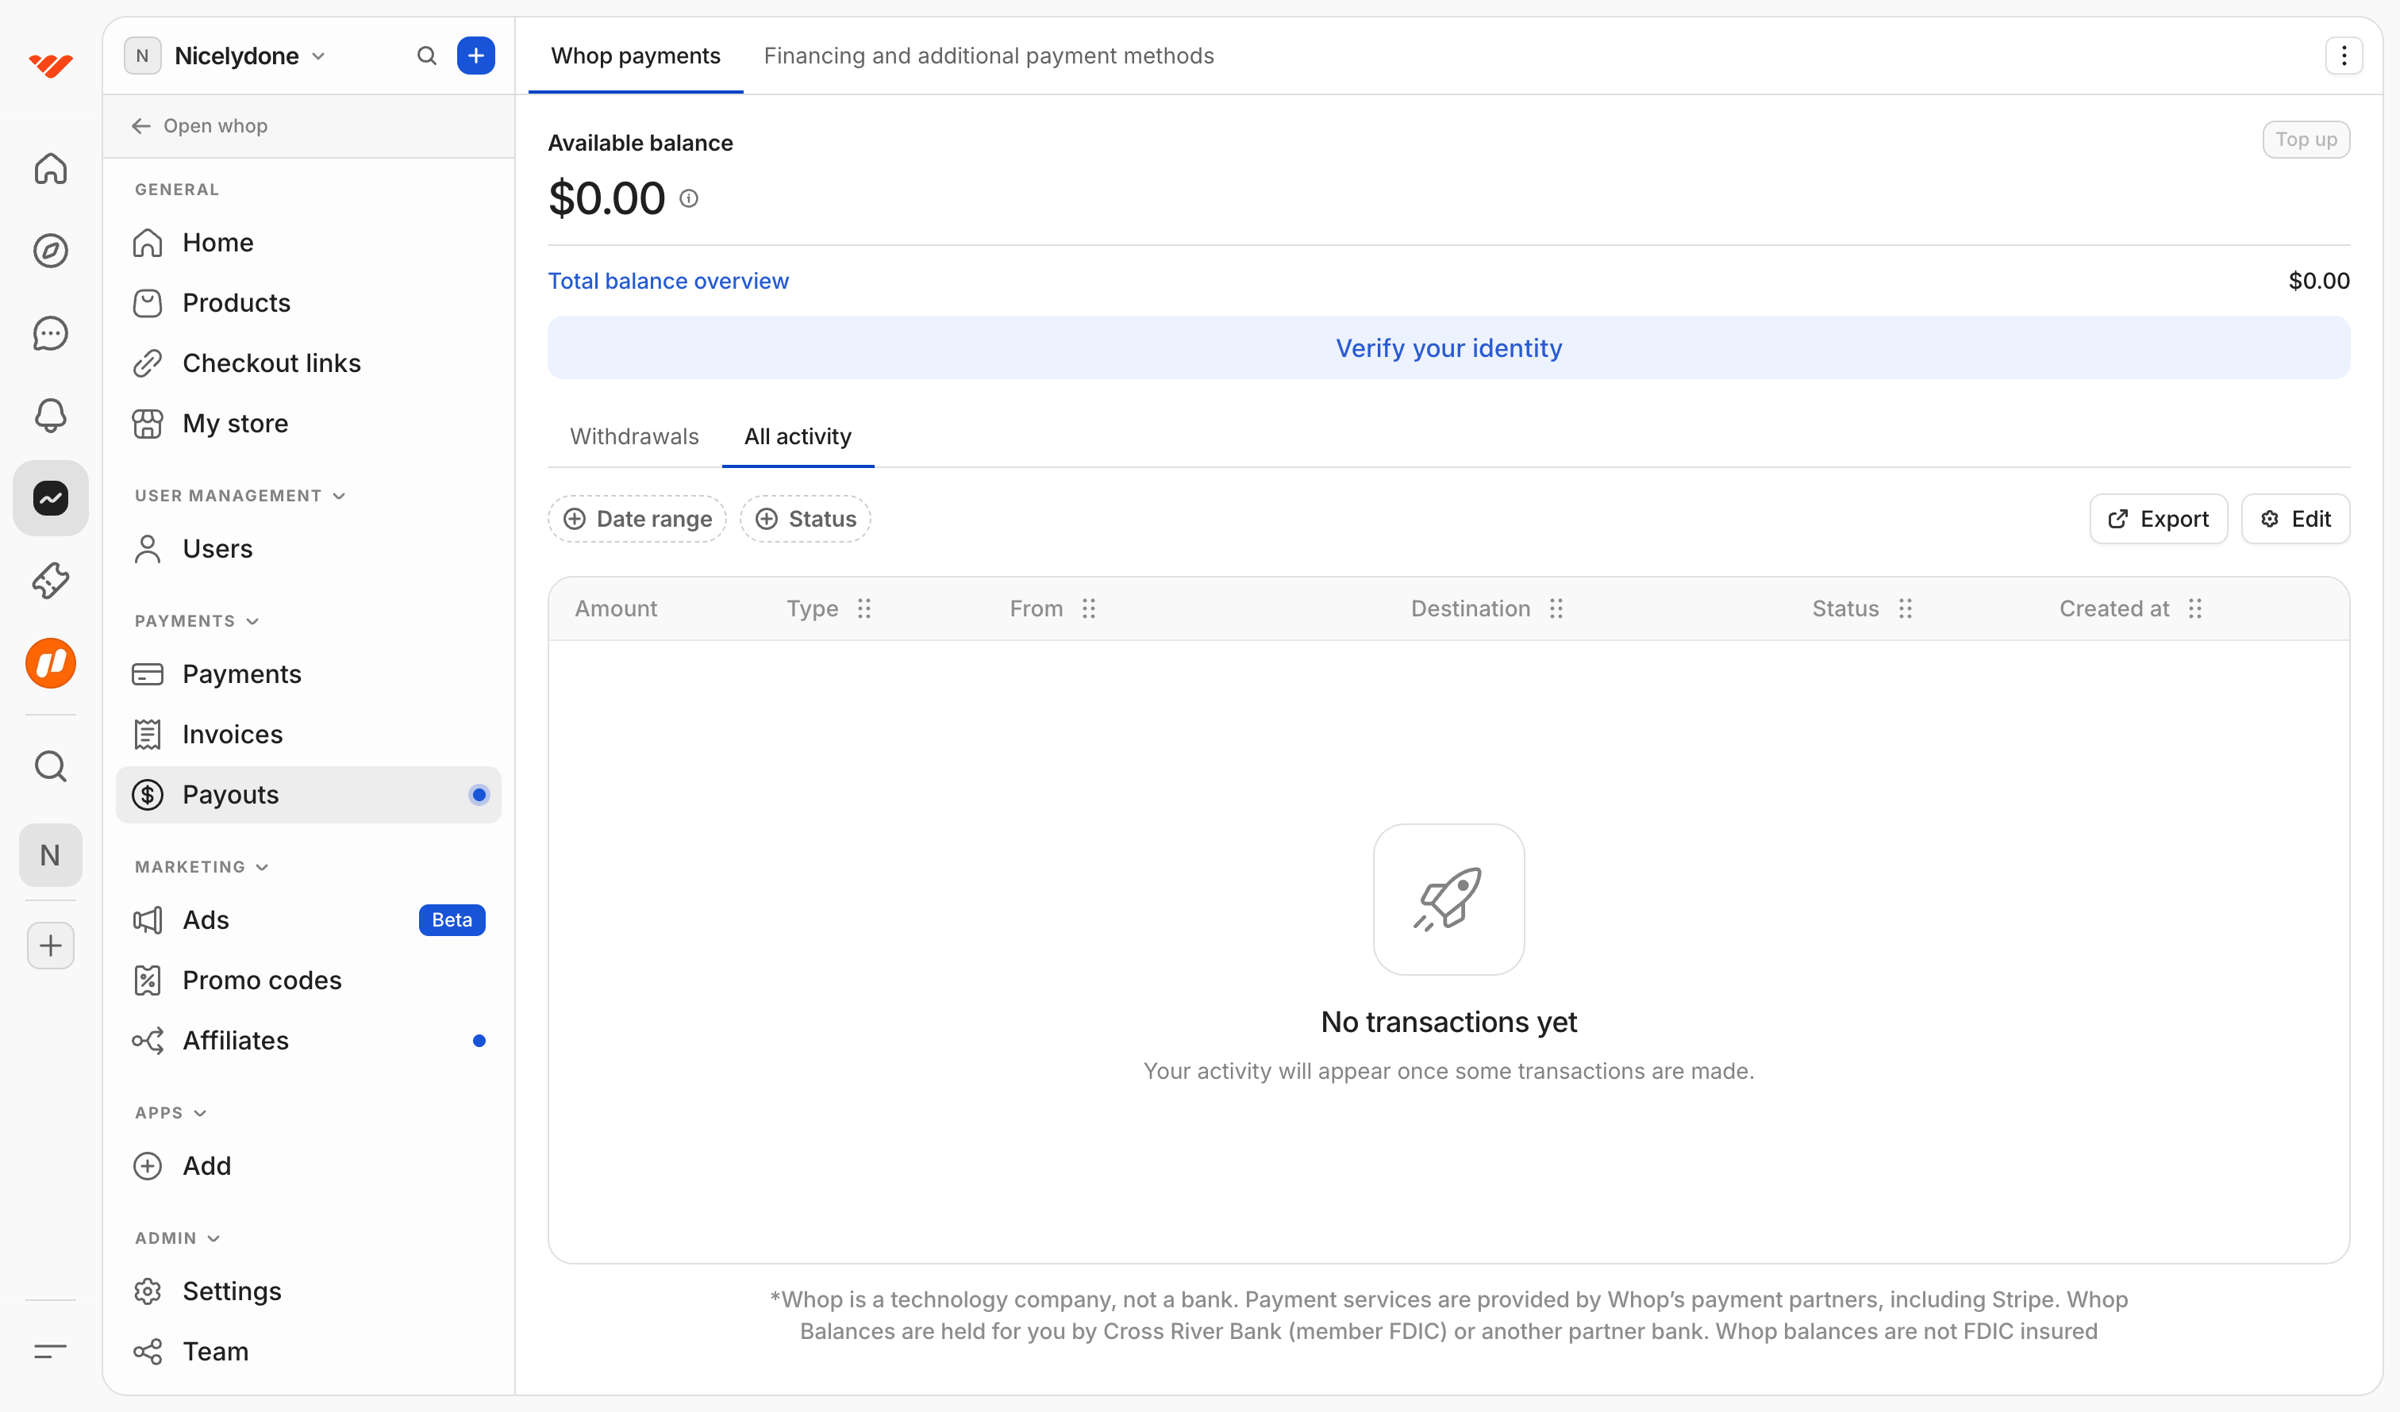Open Ads in the sidebar
Image resolution: width=2400 pixels, height=1412 pixels.
[x=308, y=920]
